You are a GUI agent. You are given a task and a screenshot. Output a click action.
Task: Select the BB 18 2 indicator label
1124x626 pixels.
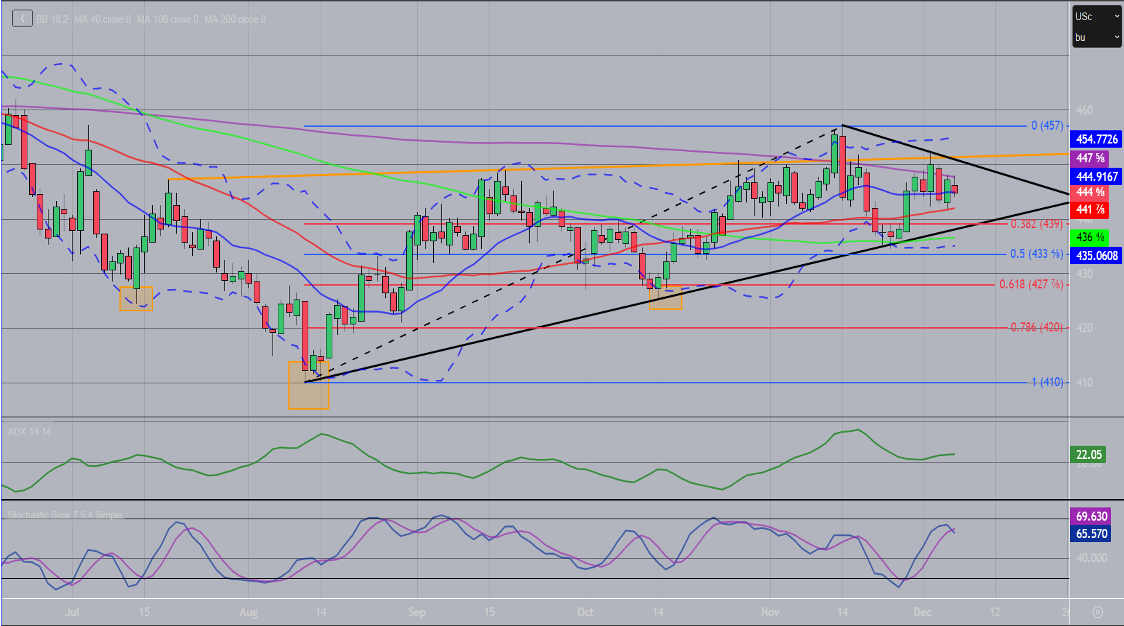54,19
